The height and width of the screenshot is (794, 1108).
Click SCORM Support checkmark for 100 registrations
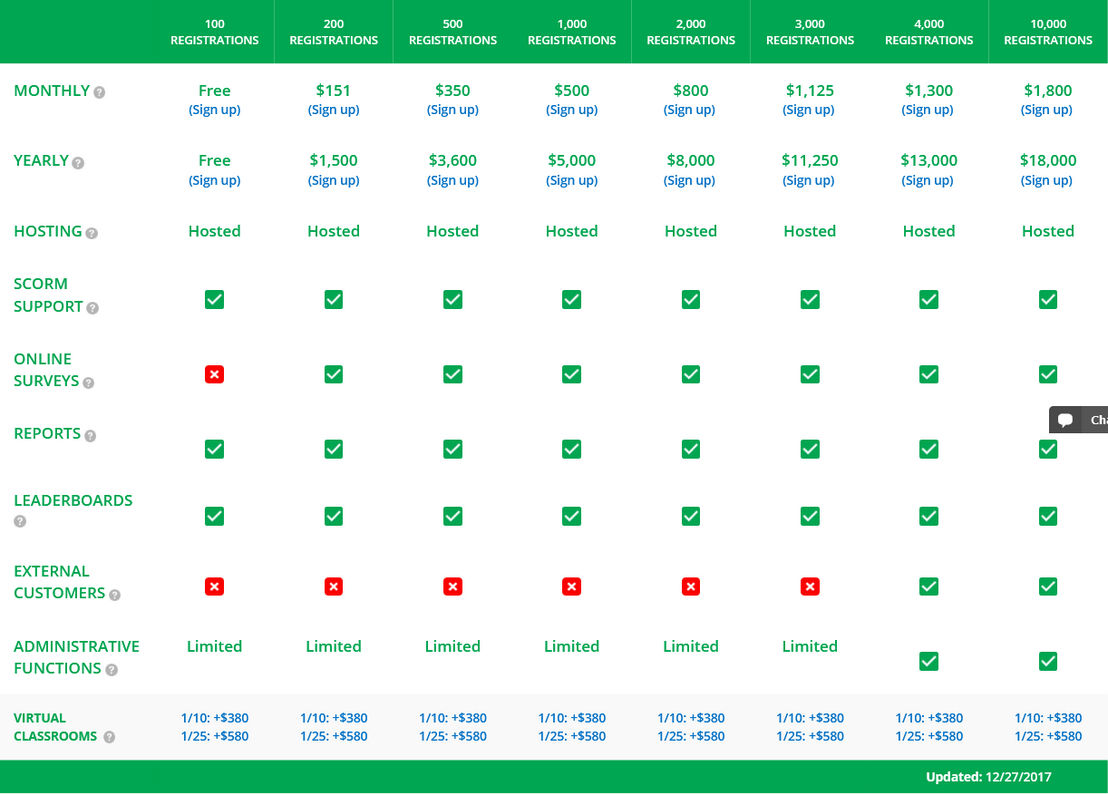tap(214, 300)
